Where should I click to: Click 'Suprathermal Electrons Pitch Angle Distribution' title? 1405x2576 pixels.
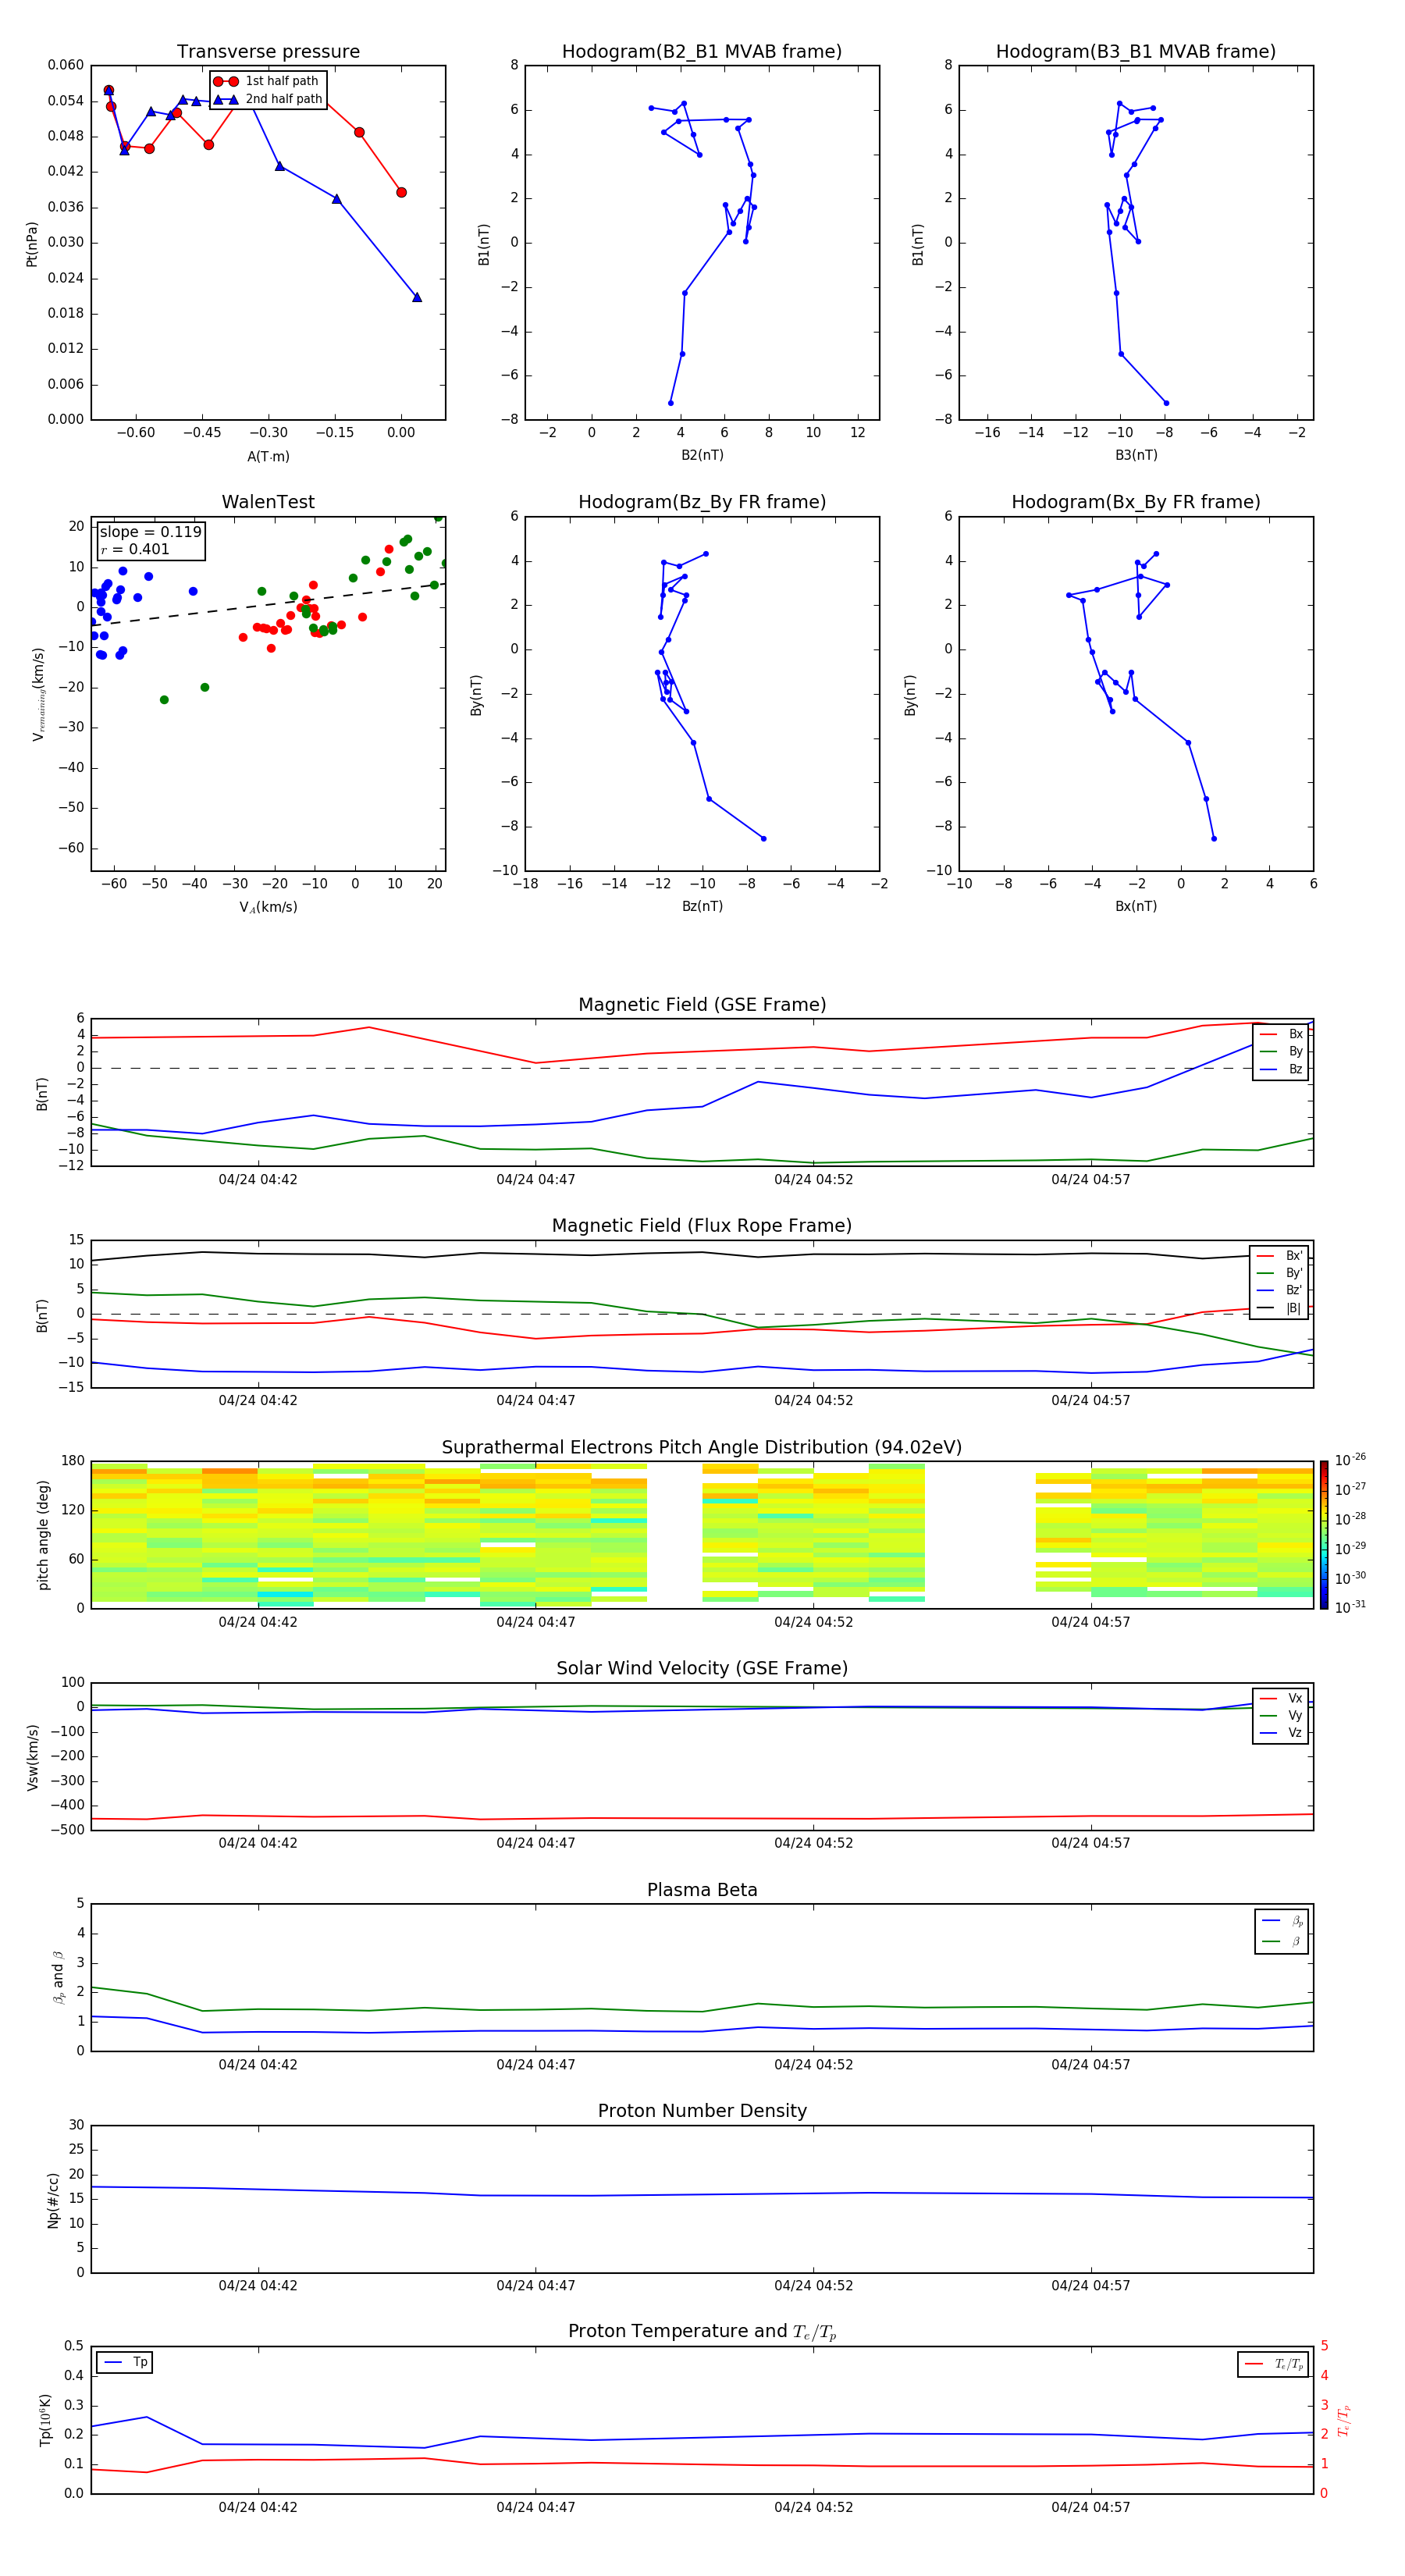tap(702, 1448)
